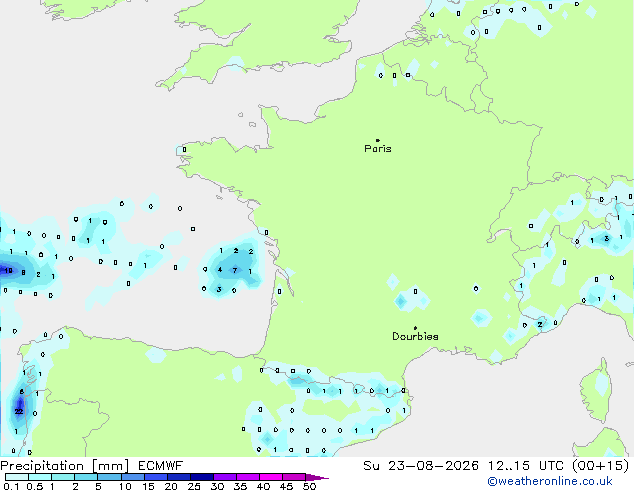
Task: Pick the 0.1–0.5 mm lightest legend swatch
Action: pyautogui.click(x=17, y=477)
